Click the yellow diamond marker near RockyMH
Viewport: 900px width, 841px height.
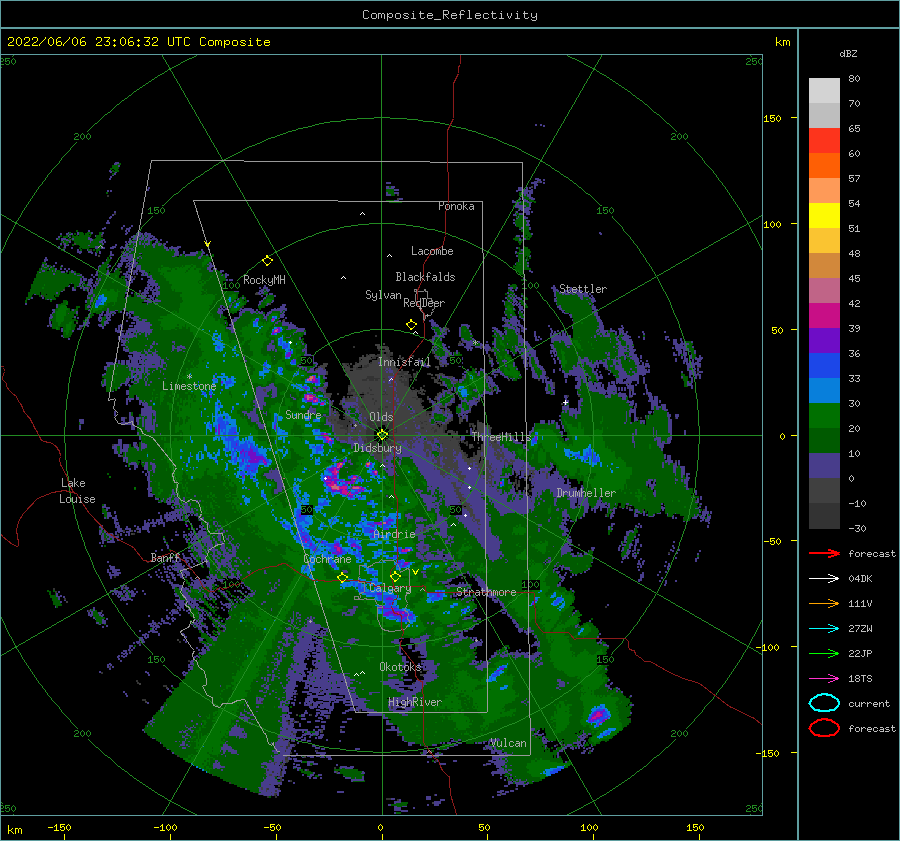(x=267, y=261)
